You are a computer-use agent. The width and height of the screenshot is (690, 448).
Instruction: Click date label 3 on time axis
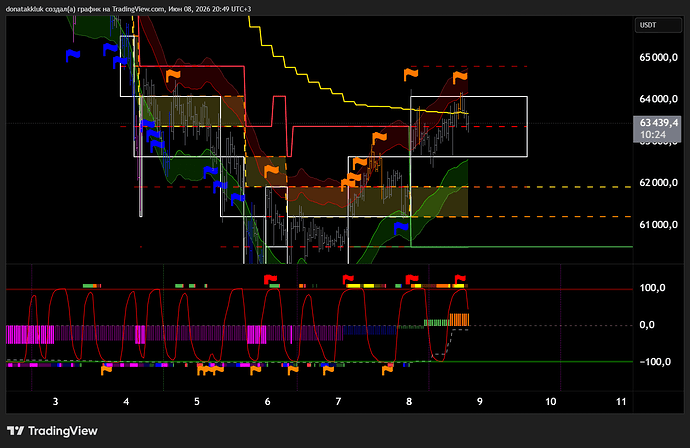coord(55,401)
